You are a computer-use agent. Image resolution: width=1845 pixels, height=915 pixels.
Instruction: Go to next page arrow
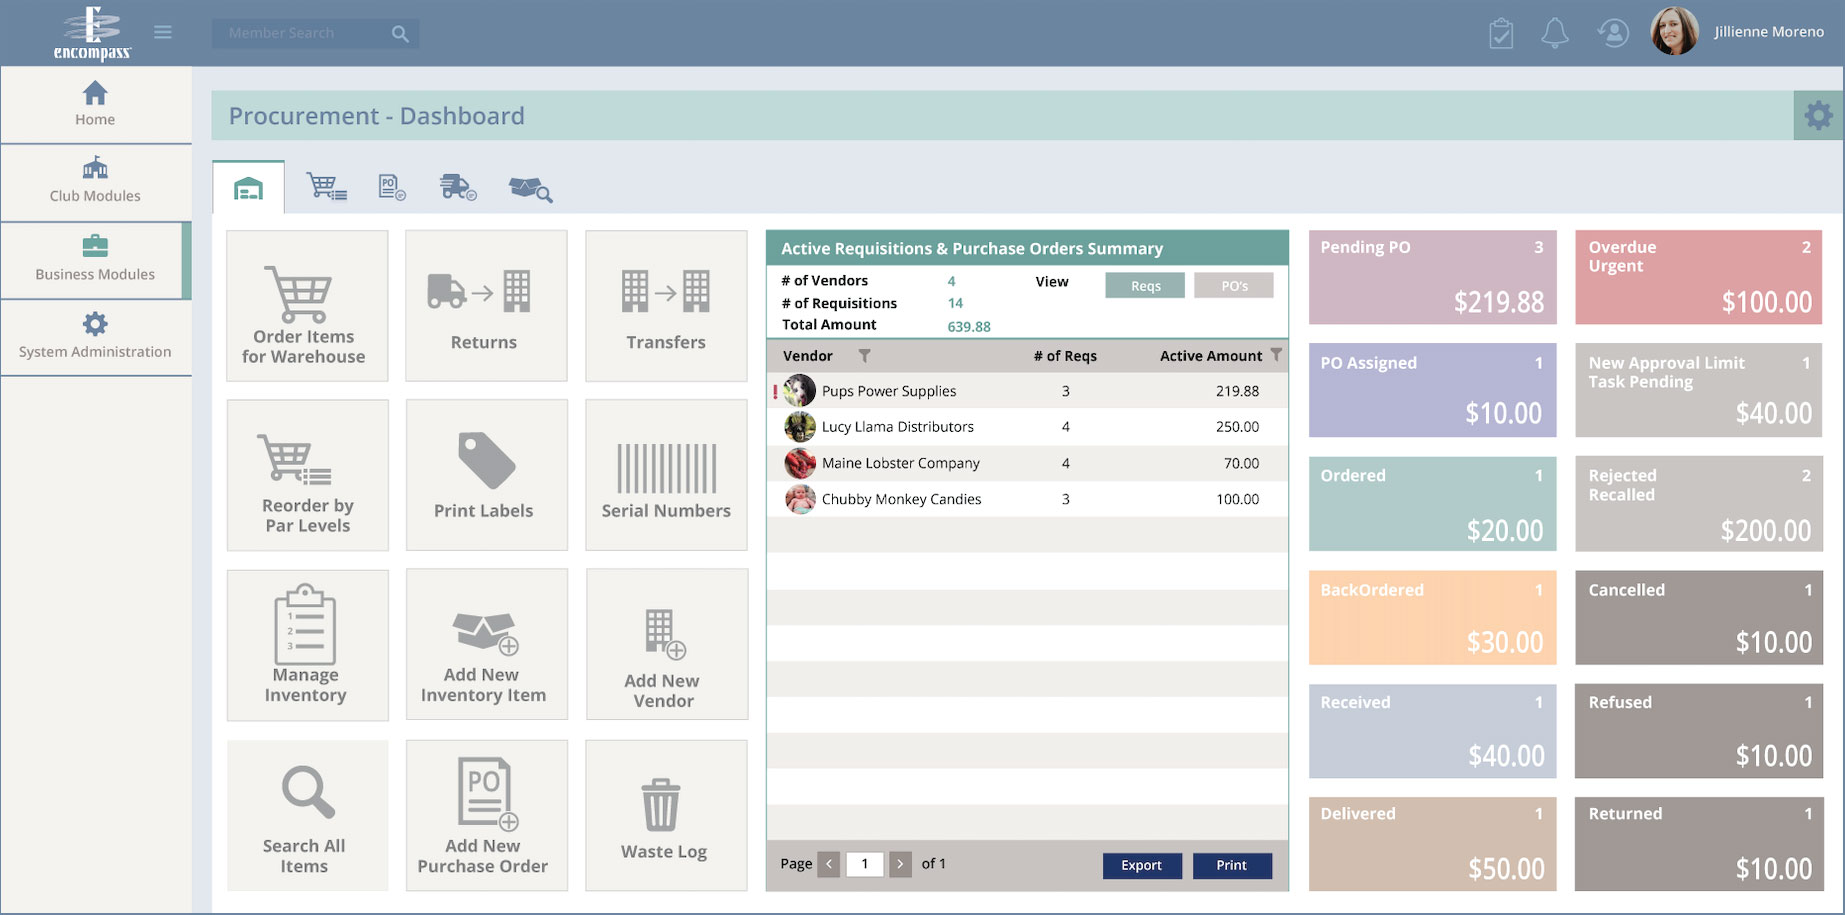900,864
